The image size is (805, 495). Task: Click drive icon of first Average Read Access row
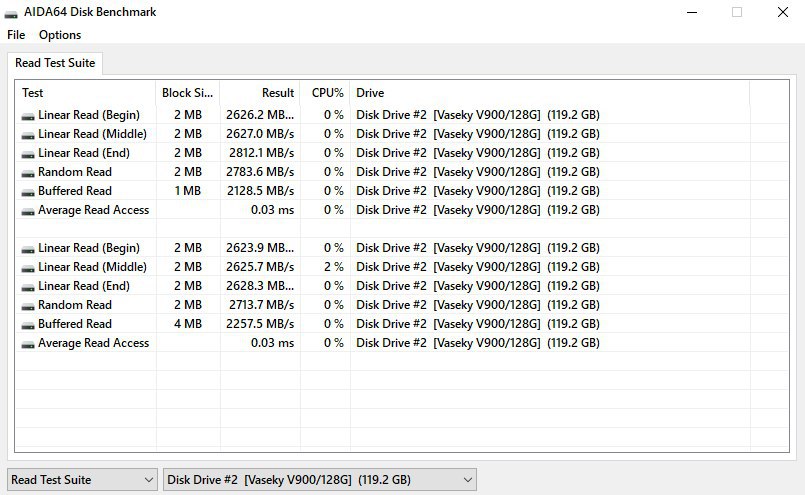click(x=28, y=212)
